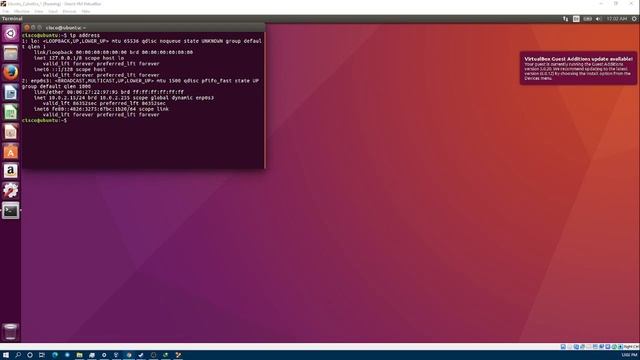The width and height of the screenshot is (640, 360).
Task: Open the VirtualBox Devices menu
Action: coord(69,11)
